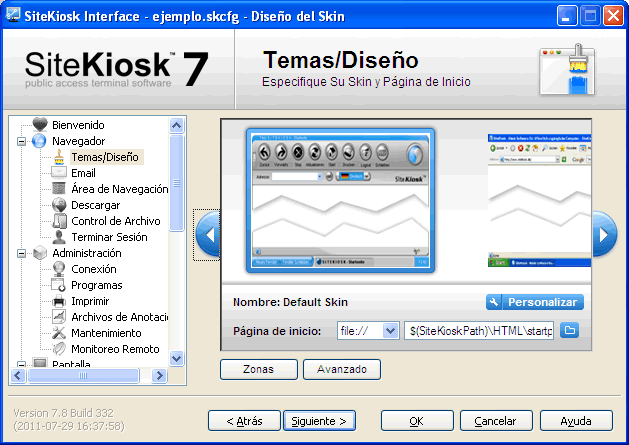Screen dimensions: 629x445
Task: Open folder browse icon for start page
Action: point(570,331)
